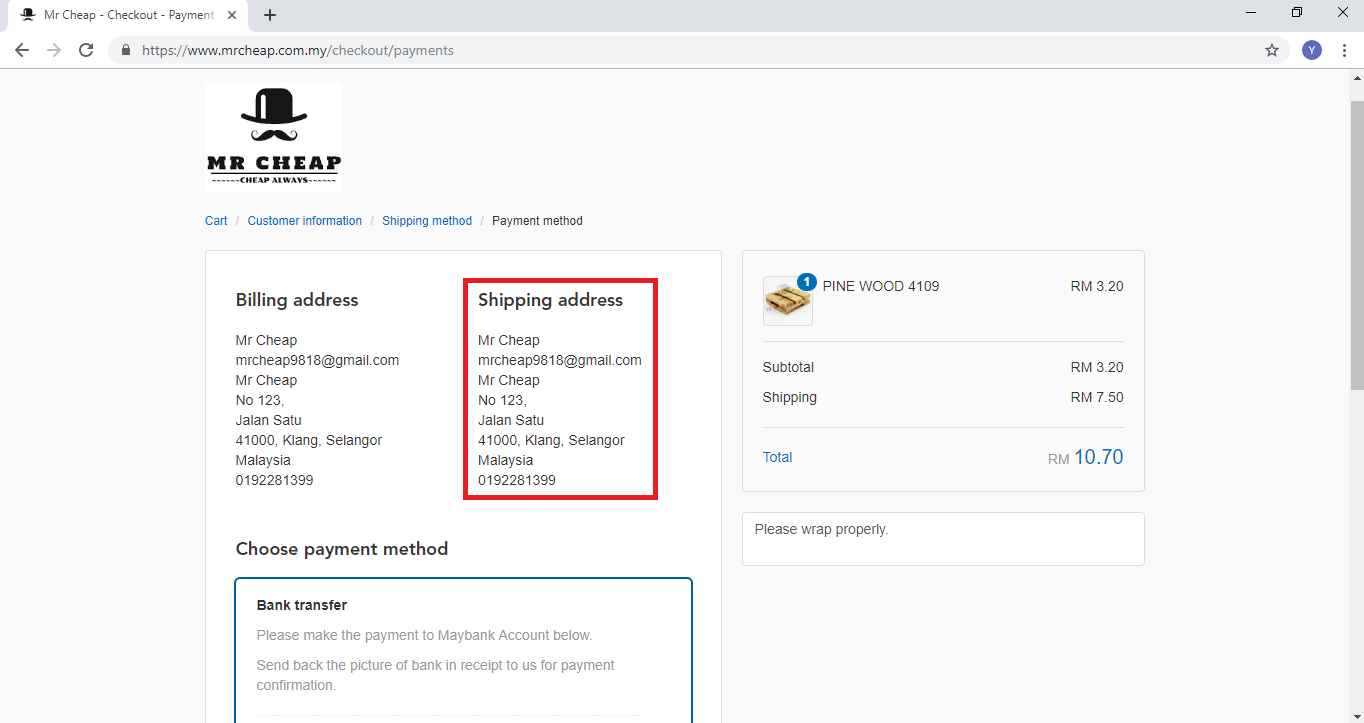1364x723 pixels.
Task: Click the billing email mrcheap9818@gmail.com
Action: click(x=317, y=360)
